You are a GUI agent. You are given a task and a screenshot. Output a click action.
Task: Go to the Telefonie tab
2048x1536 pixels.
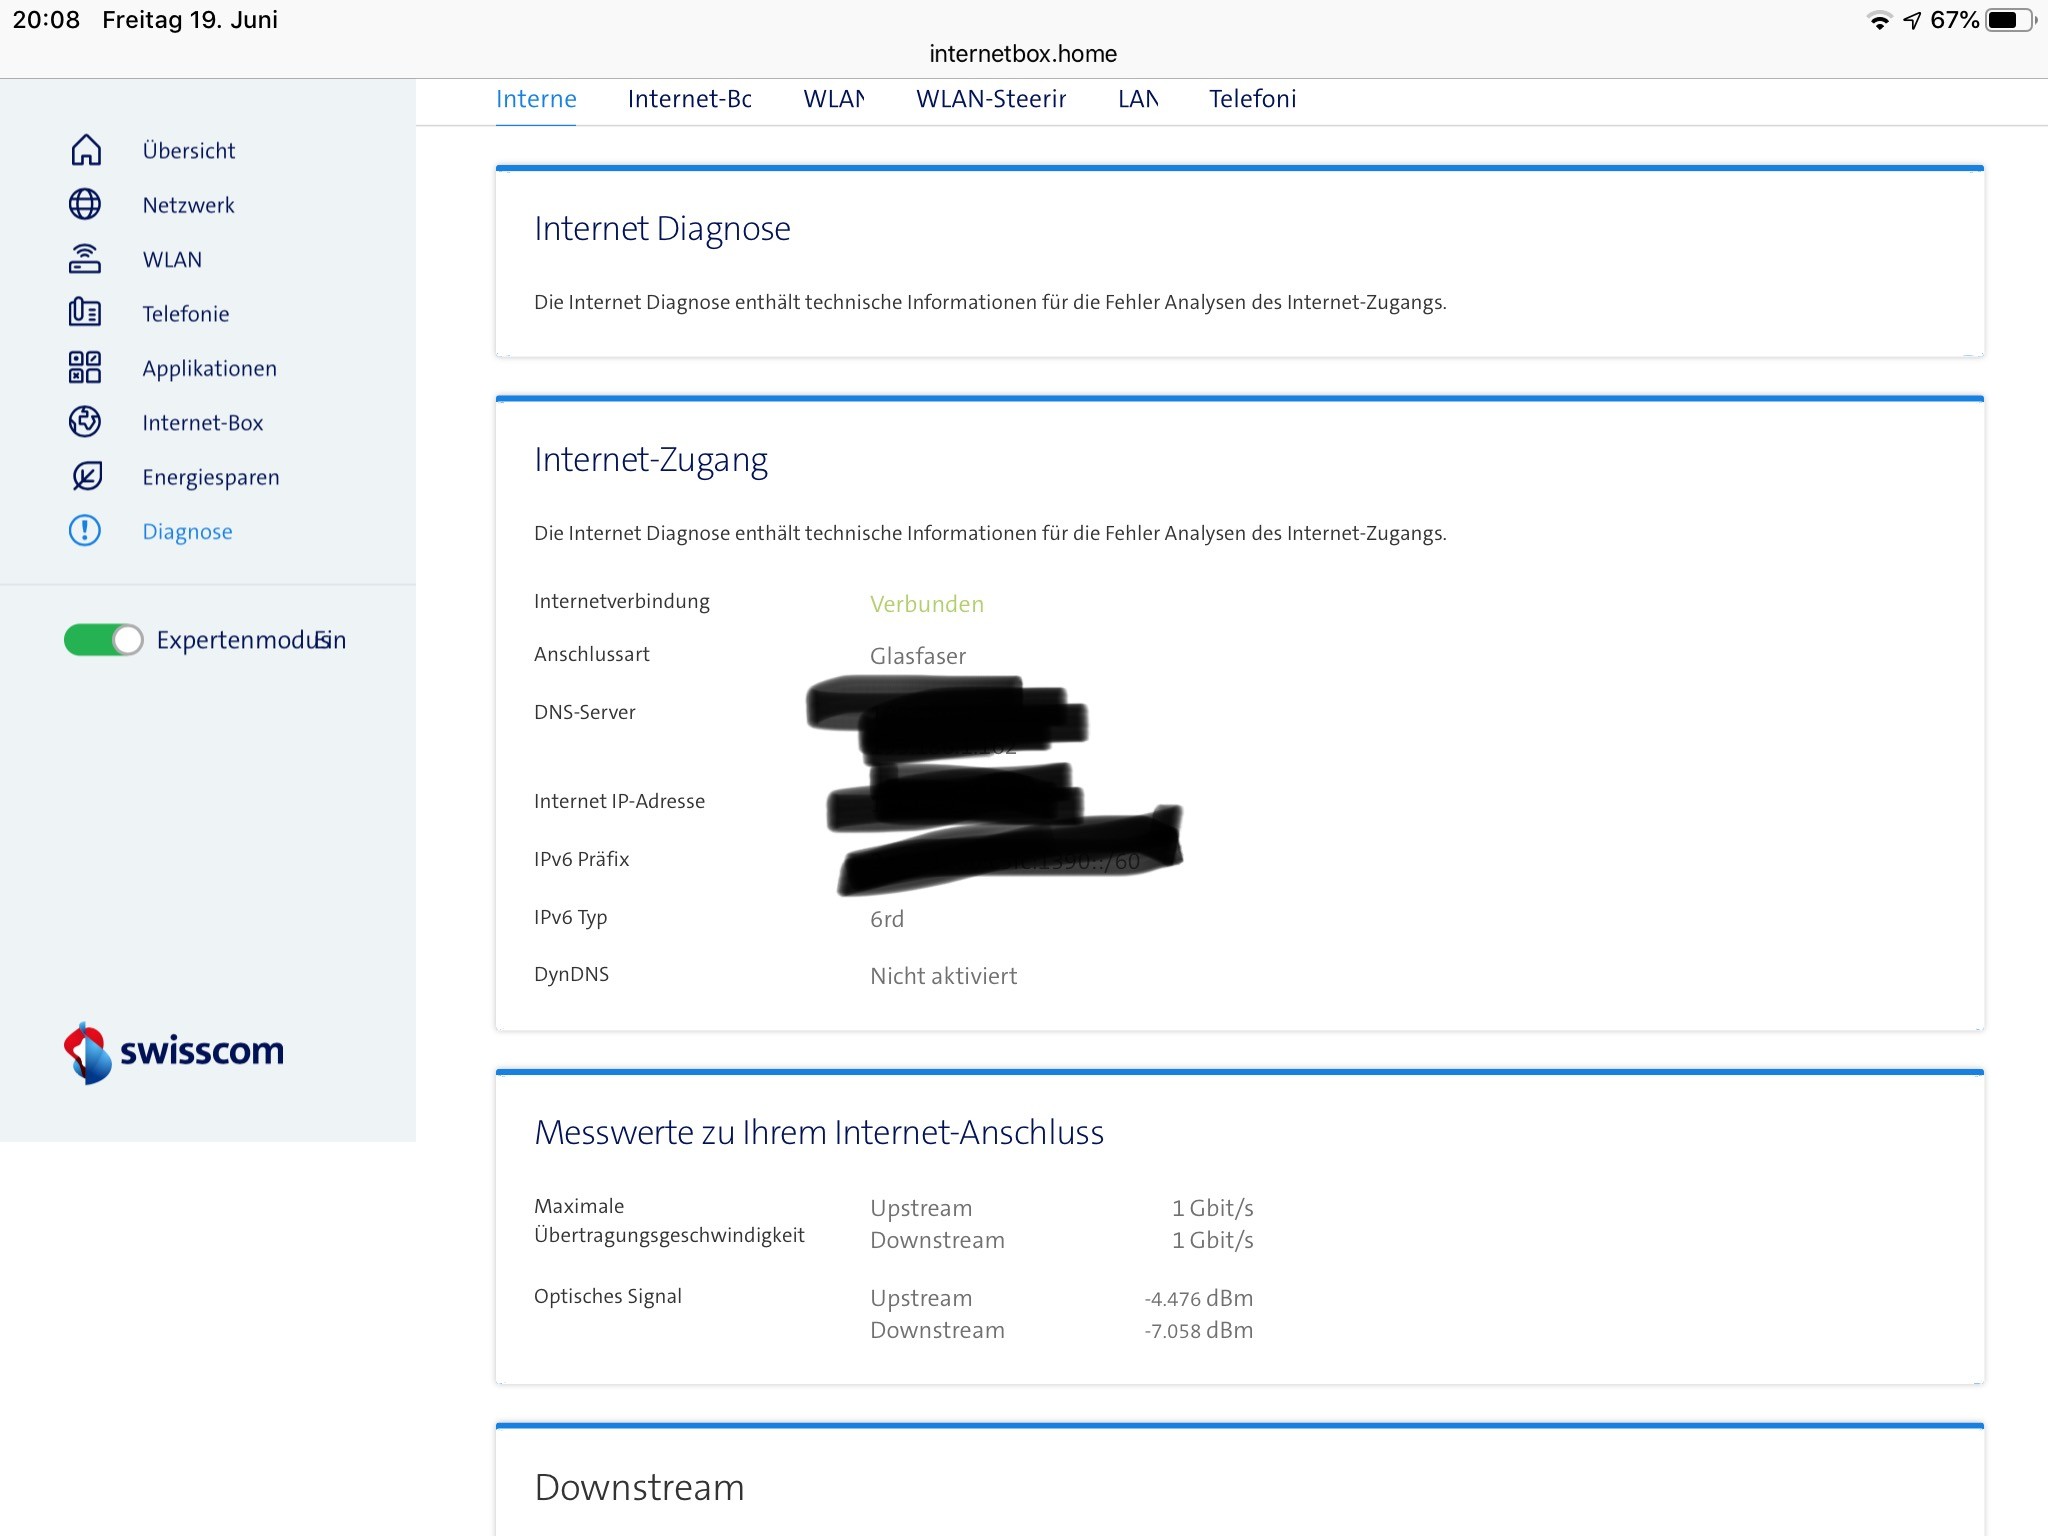[1251, 99]
